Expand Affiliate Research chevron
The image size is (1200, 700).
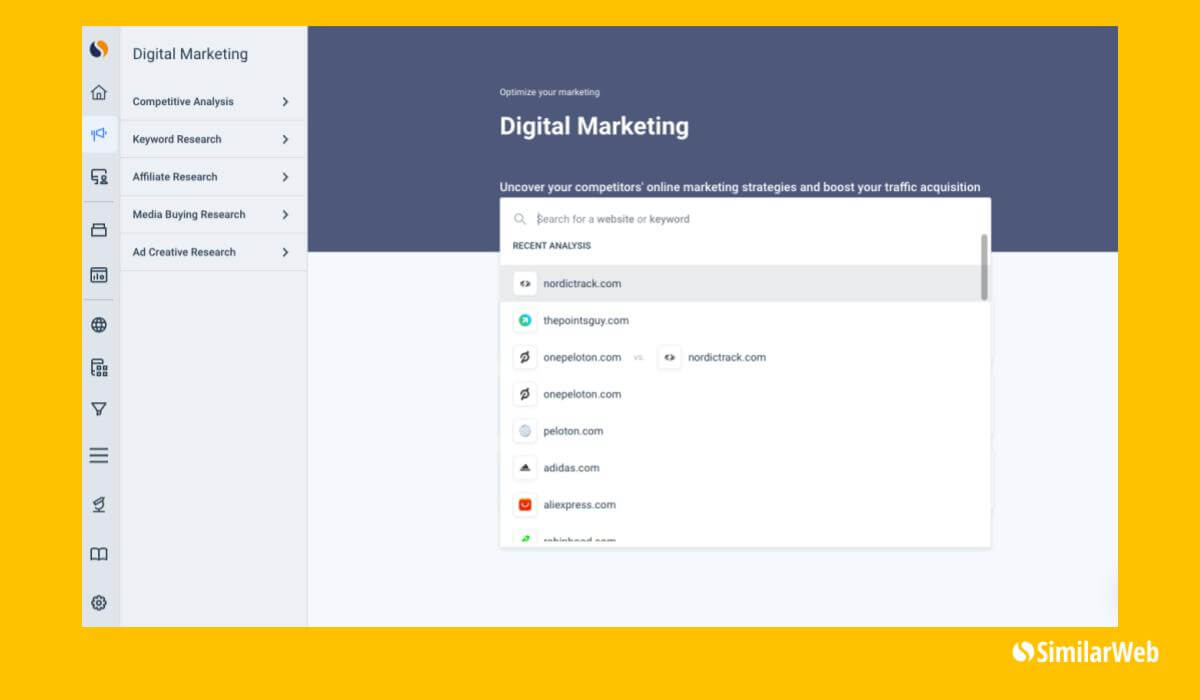pyautogui.click(x=285, y=177)
